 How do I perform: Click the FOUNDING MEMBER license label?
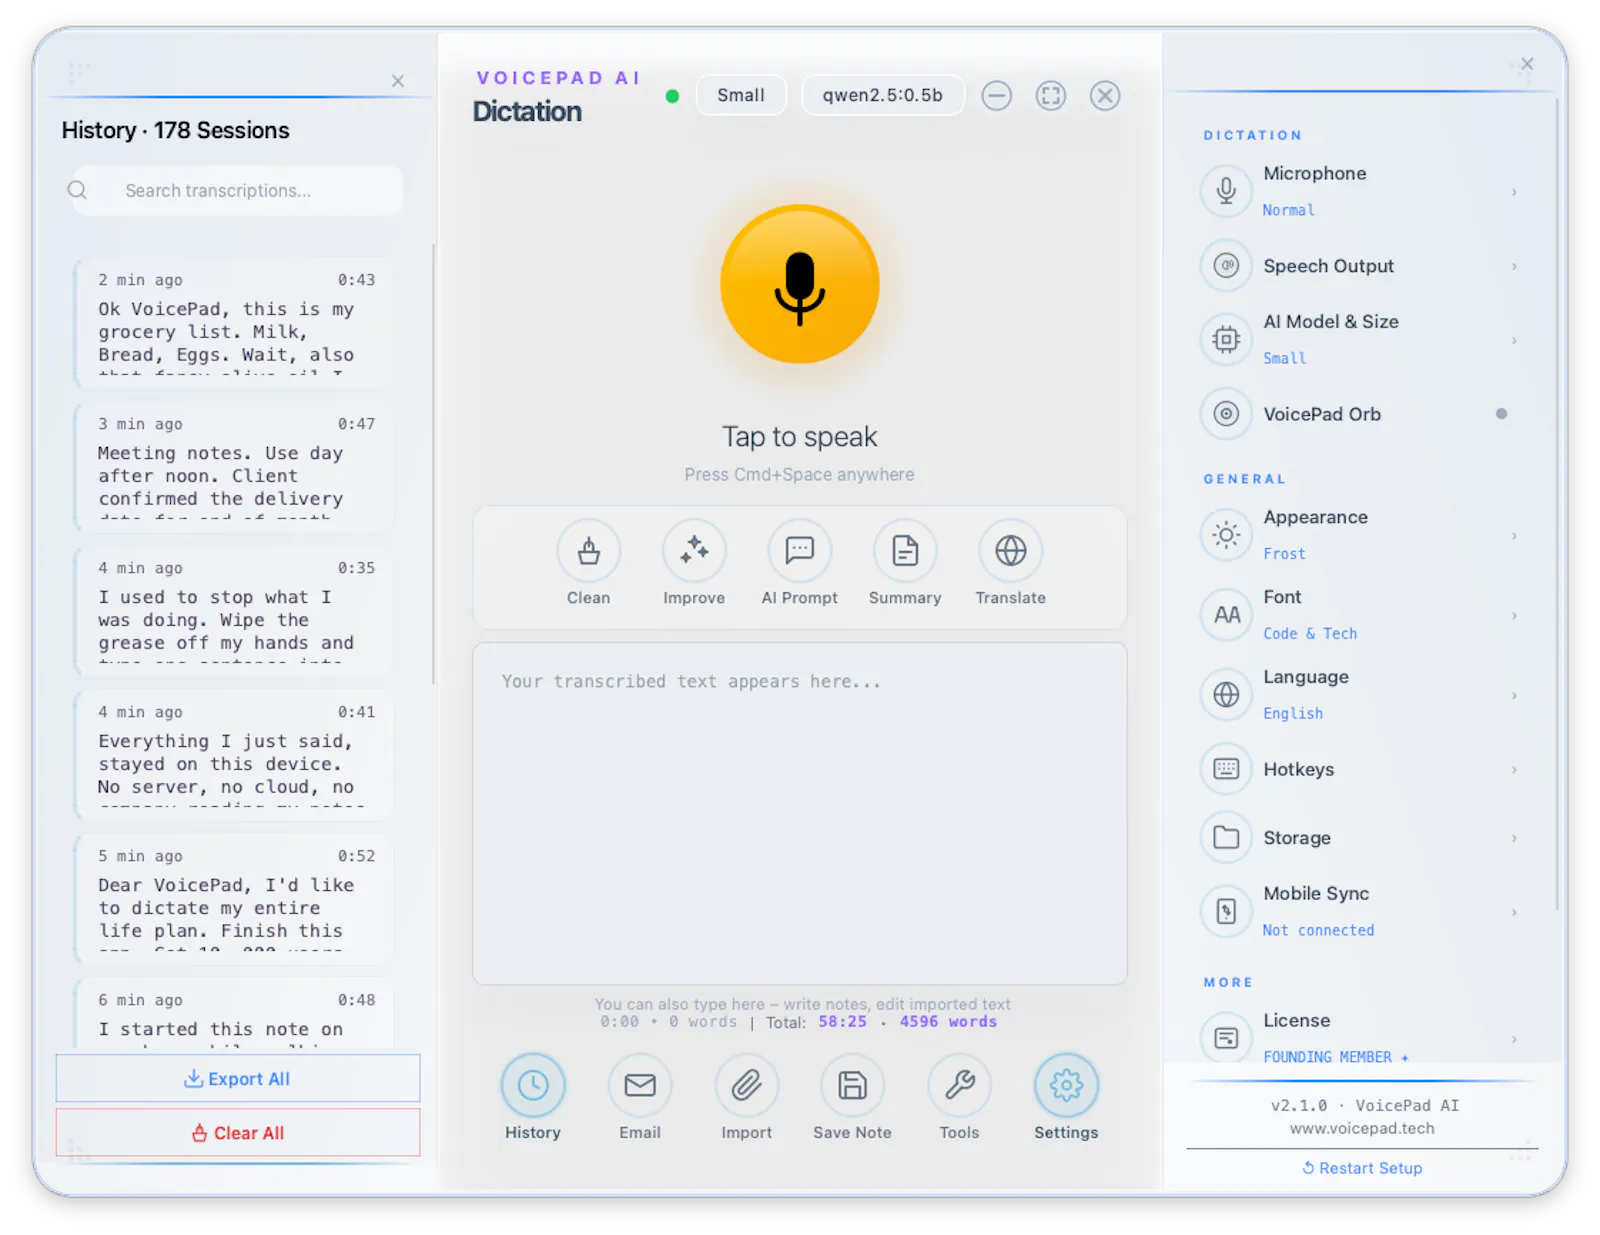coord(1335,1057)
